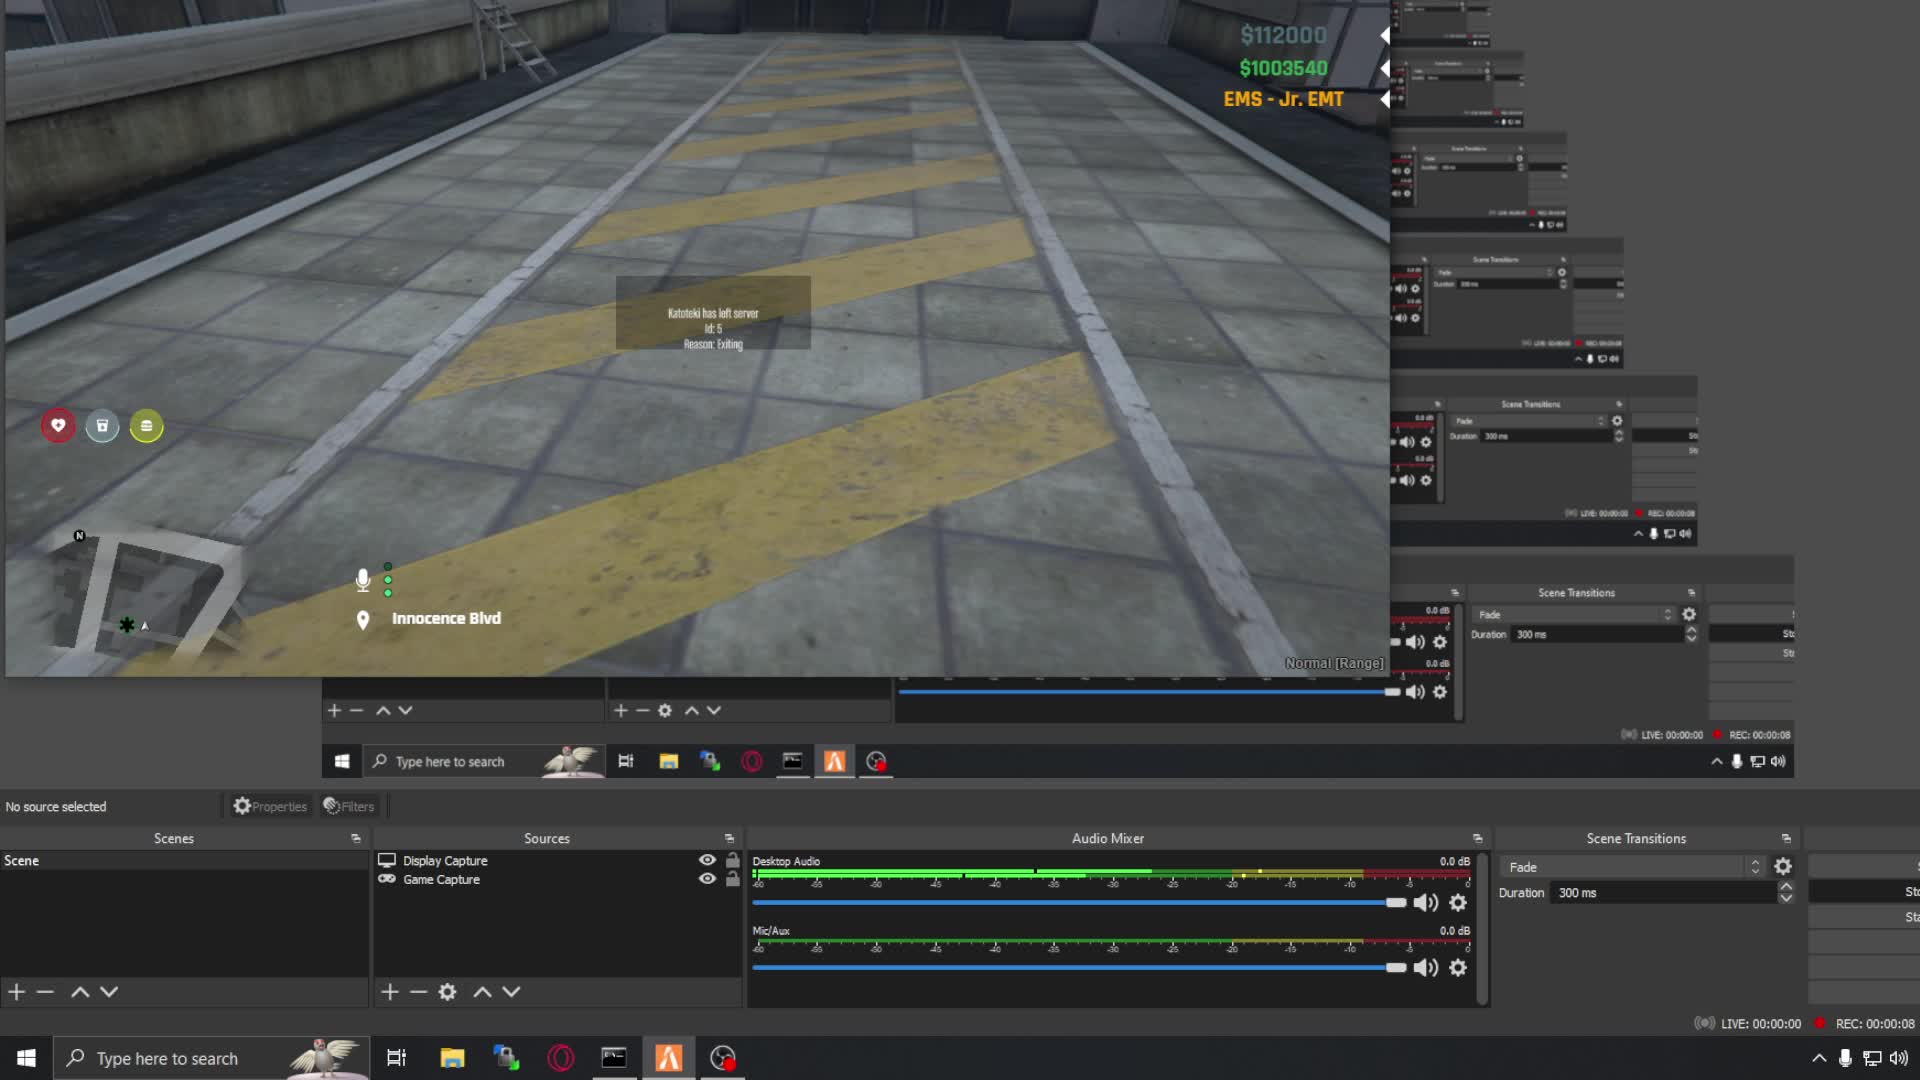Image resolution: width=1920 pixels, height=1080 pixels.
Task: Lock the Display Capture source
Action: click(x=733, y=860)
